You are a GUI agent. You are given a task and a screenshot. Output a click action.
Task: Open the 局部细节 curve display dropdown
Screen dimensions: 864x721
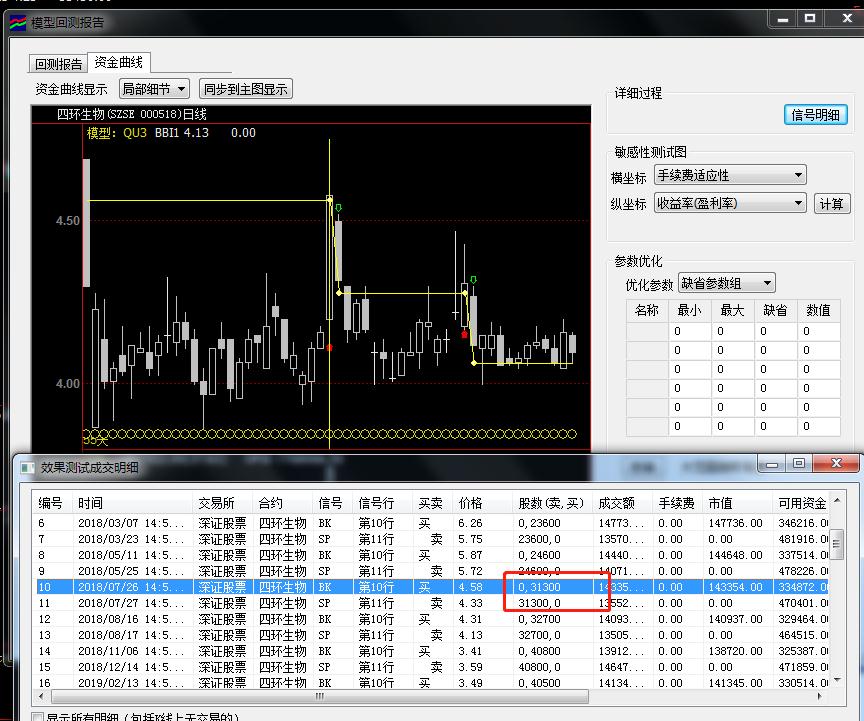point(154,89)
